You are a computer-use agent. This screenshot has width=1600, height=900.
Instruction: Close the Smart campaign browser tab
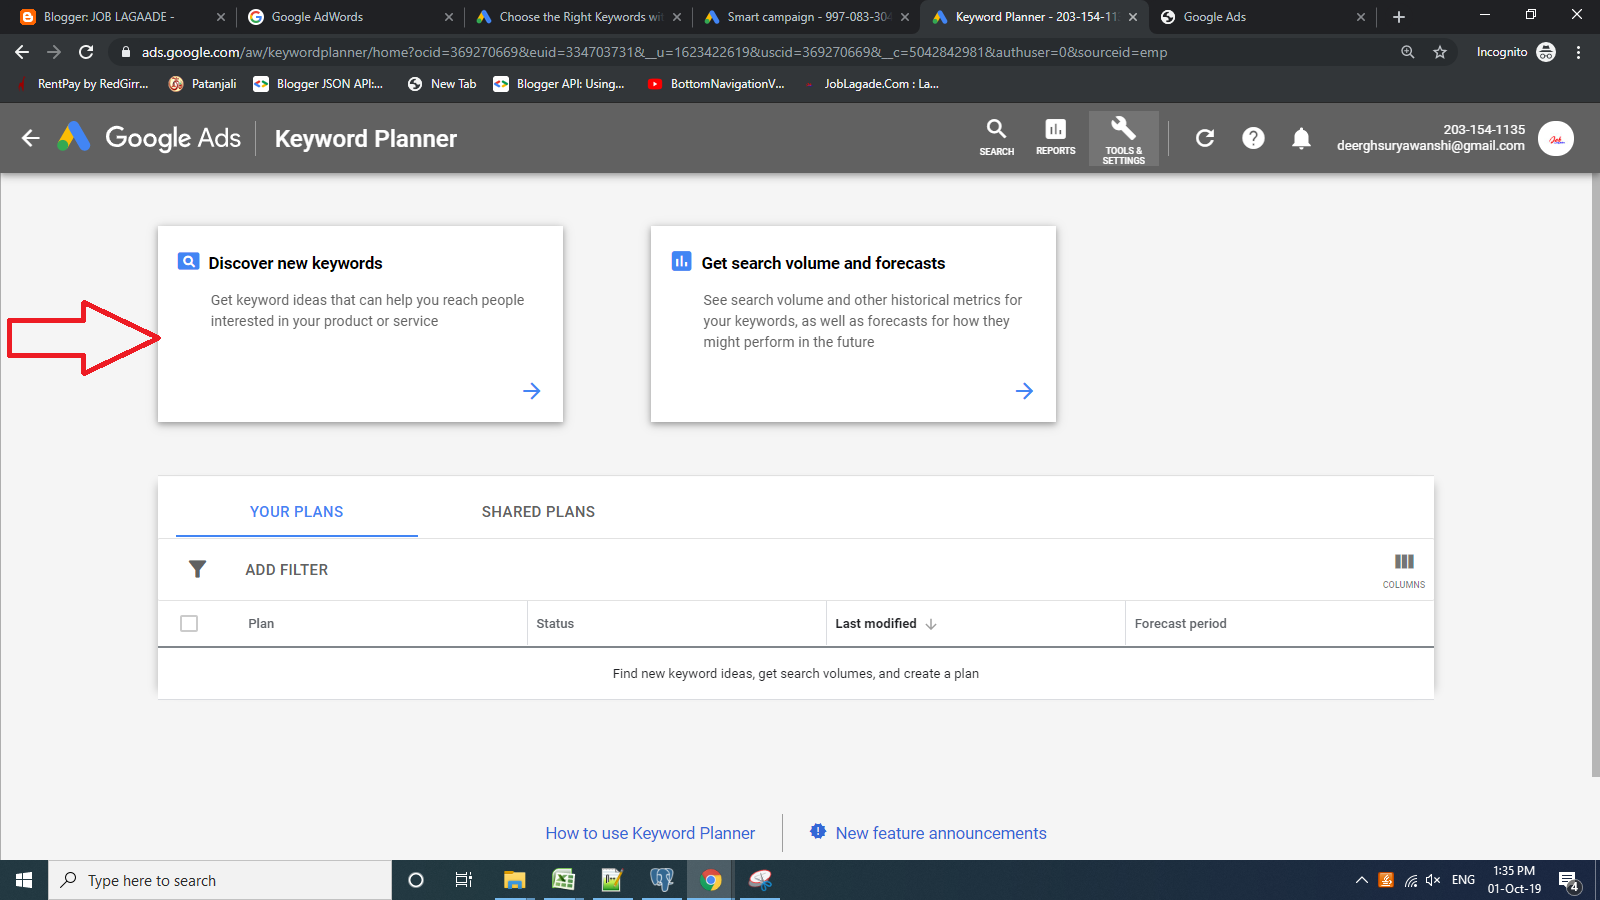905,17
